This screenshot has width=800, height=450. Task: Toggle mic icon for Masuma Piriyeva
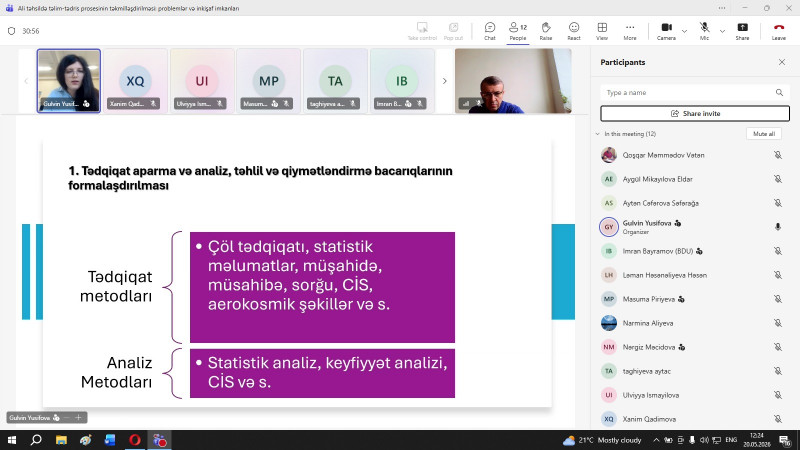click(778, 298)
